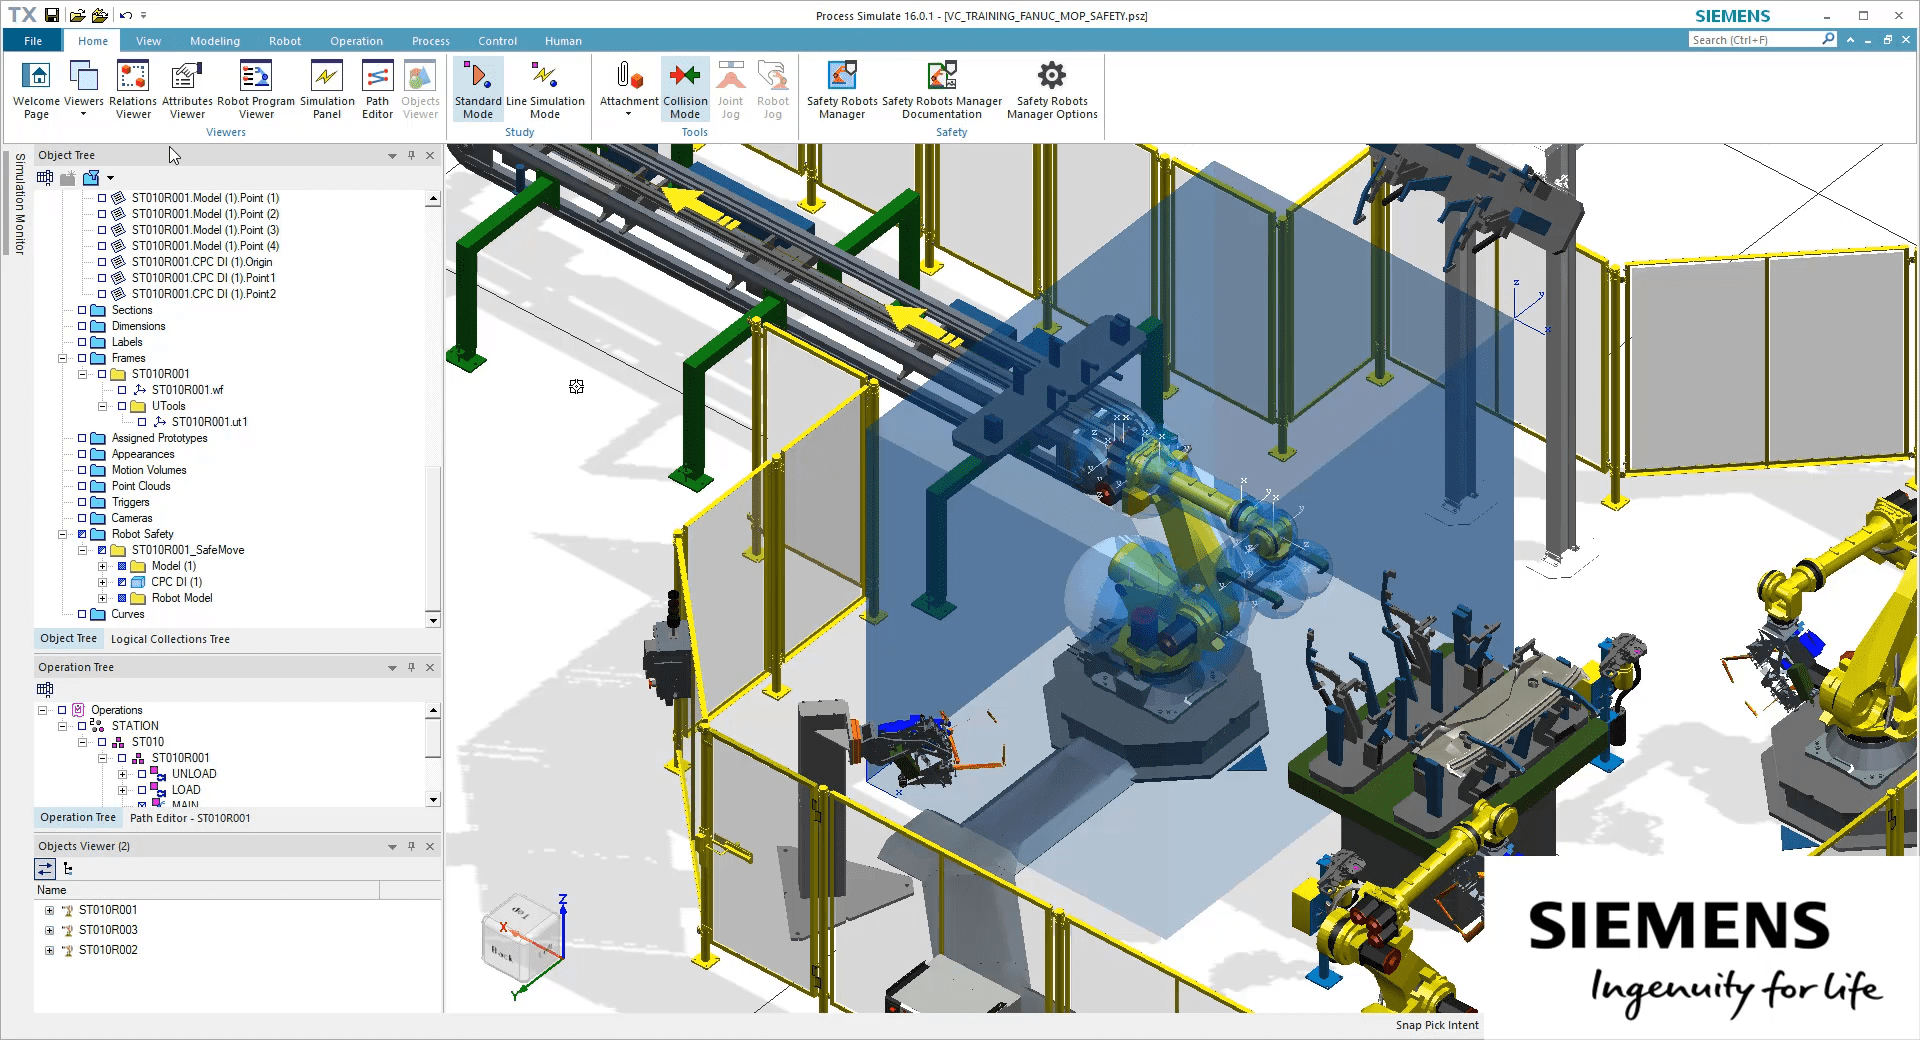Open the Simulation Panel
Viewport: 1920px width, 1040px height.
click(327, 88)
